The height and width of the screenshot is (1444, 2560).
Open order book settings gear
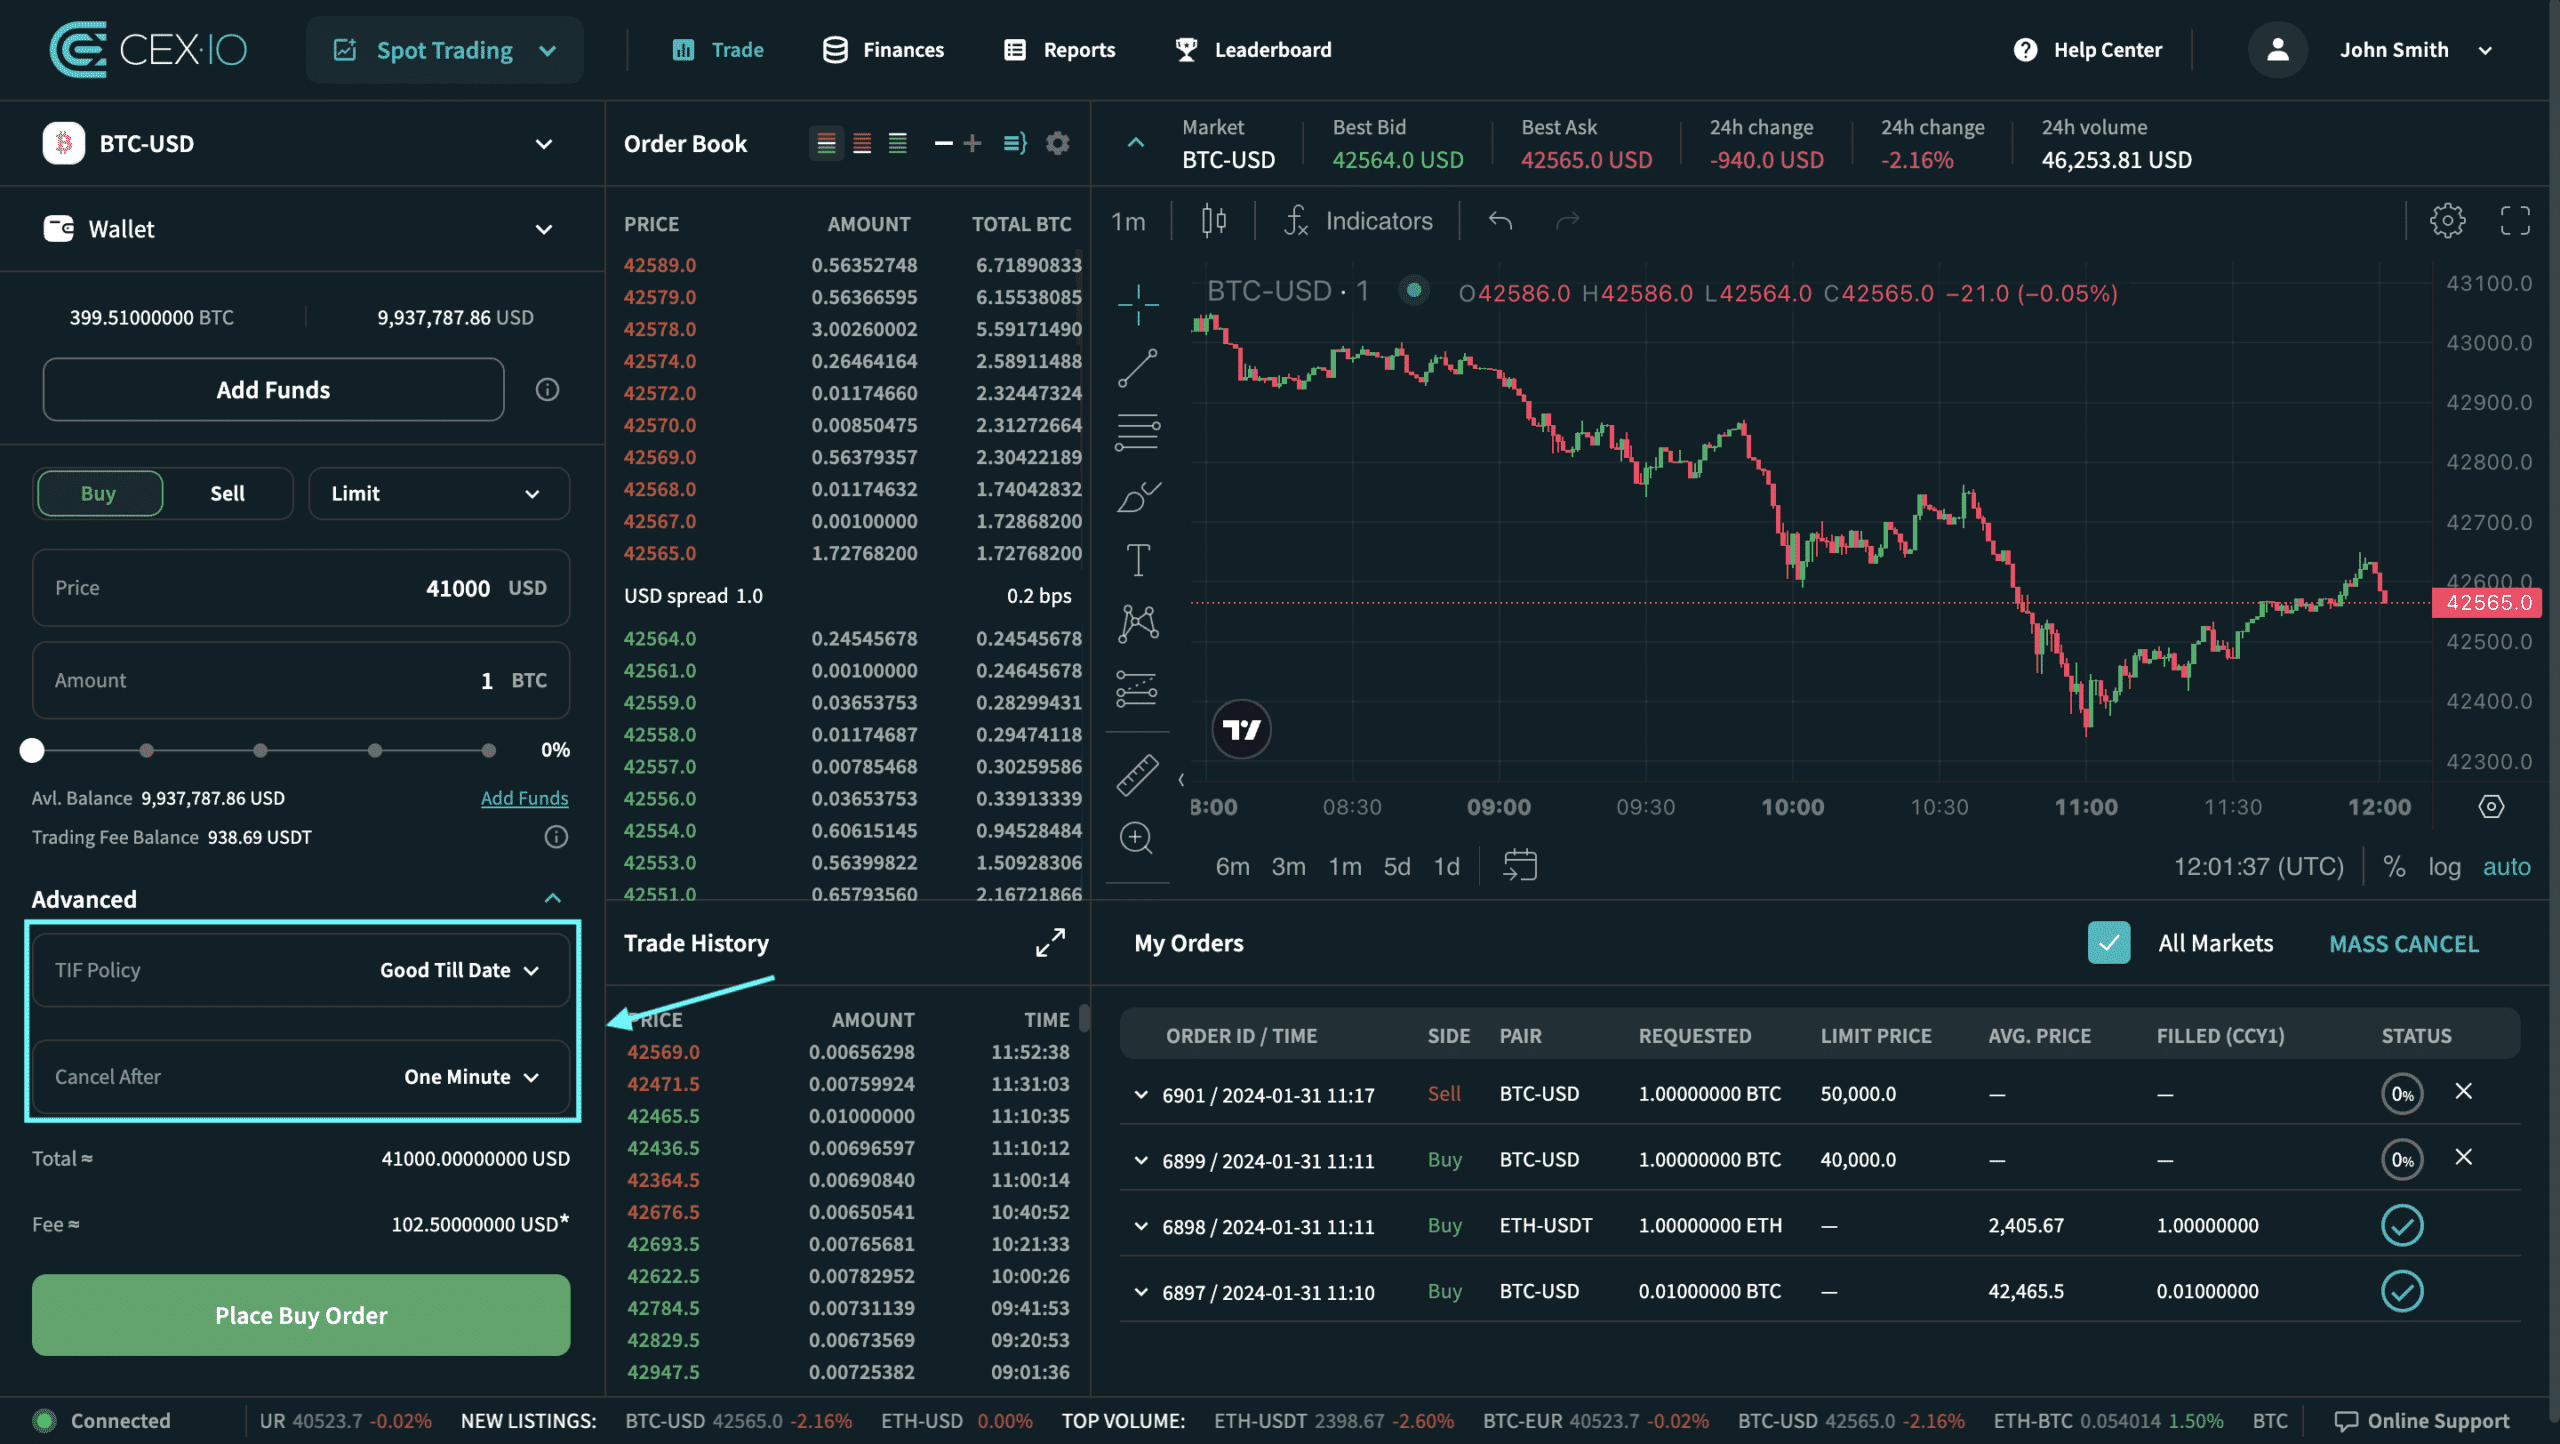click(x=1057, y=144)
